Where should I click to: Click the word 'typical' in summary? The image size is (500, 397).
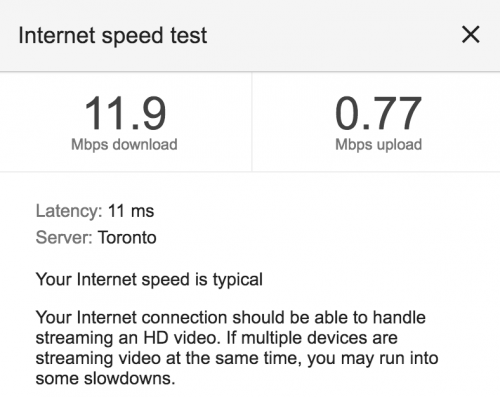(x=238, y=280)
